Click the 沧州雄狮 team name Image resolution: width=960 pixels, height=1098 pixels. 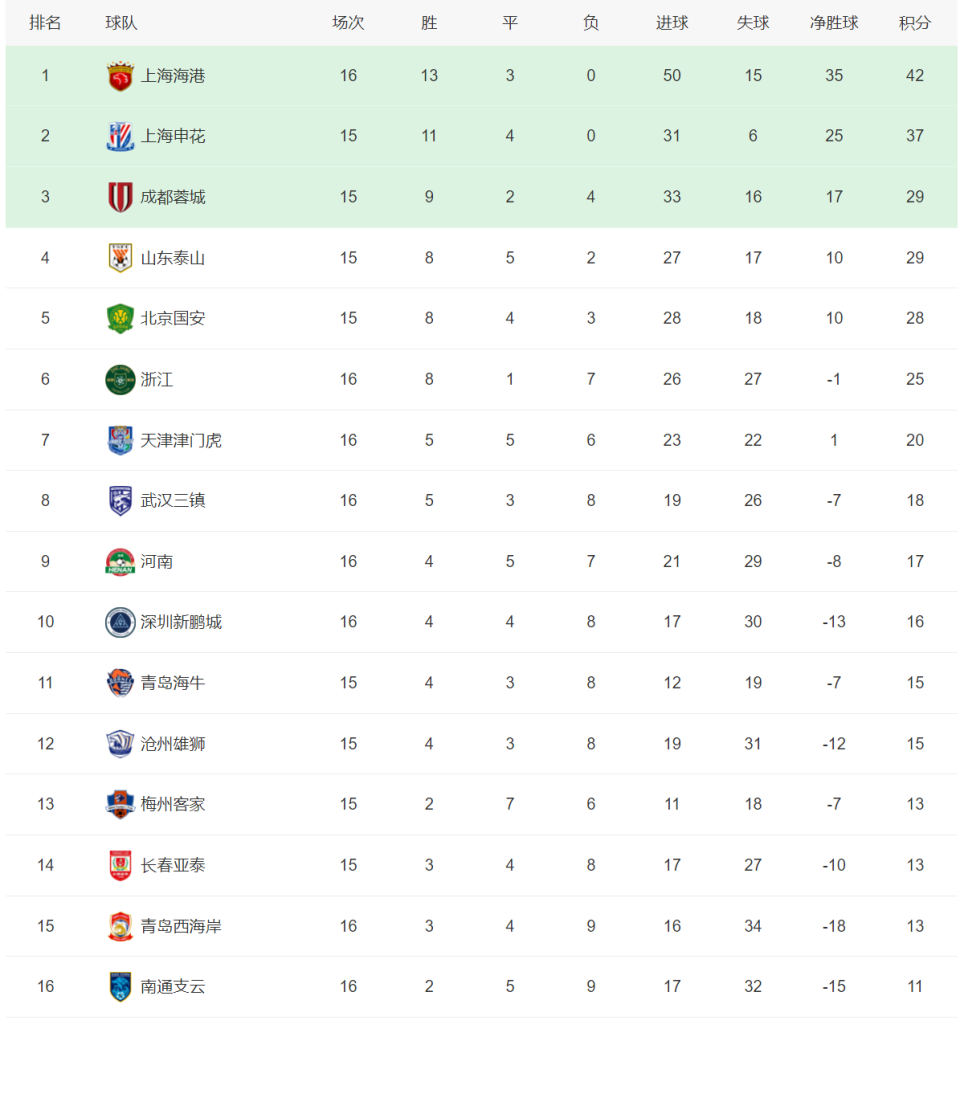point(173,744)
